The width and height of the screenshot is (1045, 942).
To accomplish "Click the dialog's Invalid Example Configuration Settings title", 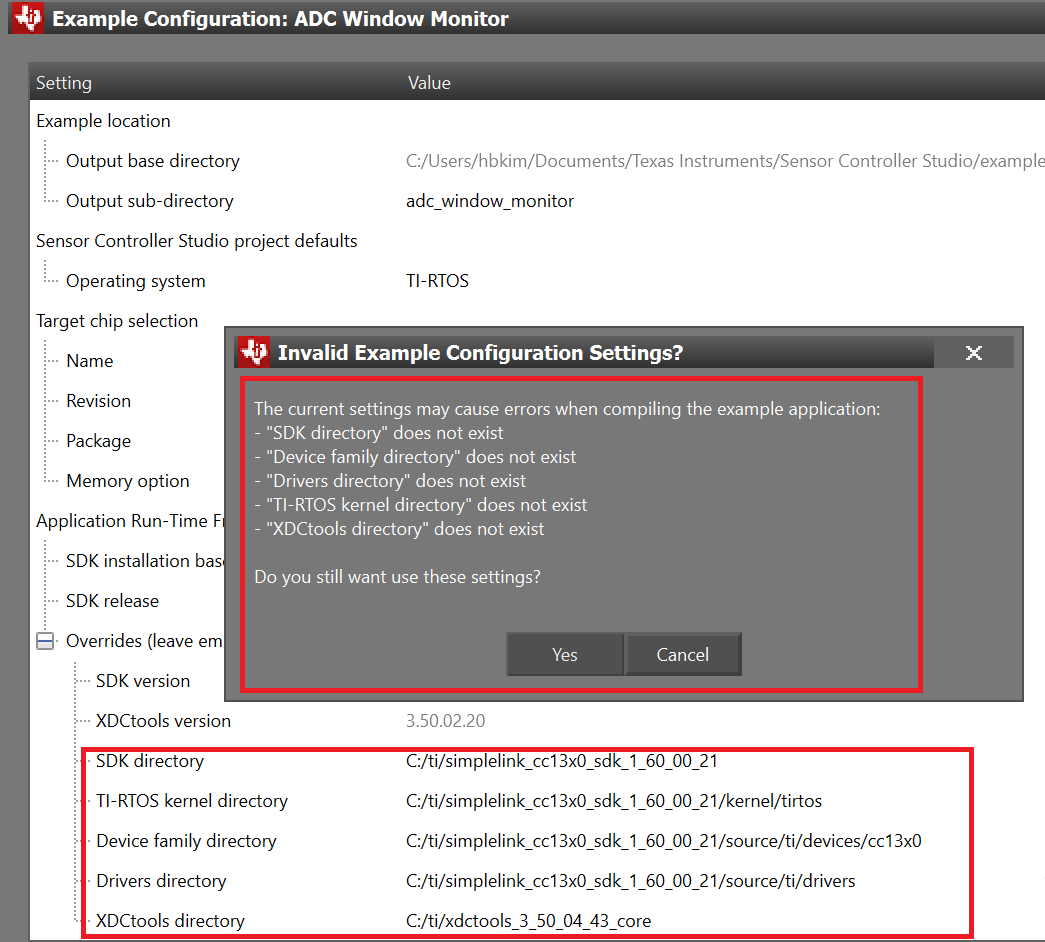I will 481,353.
